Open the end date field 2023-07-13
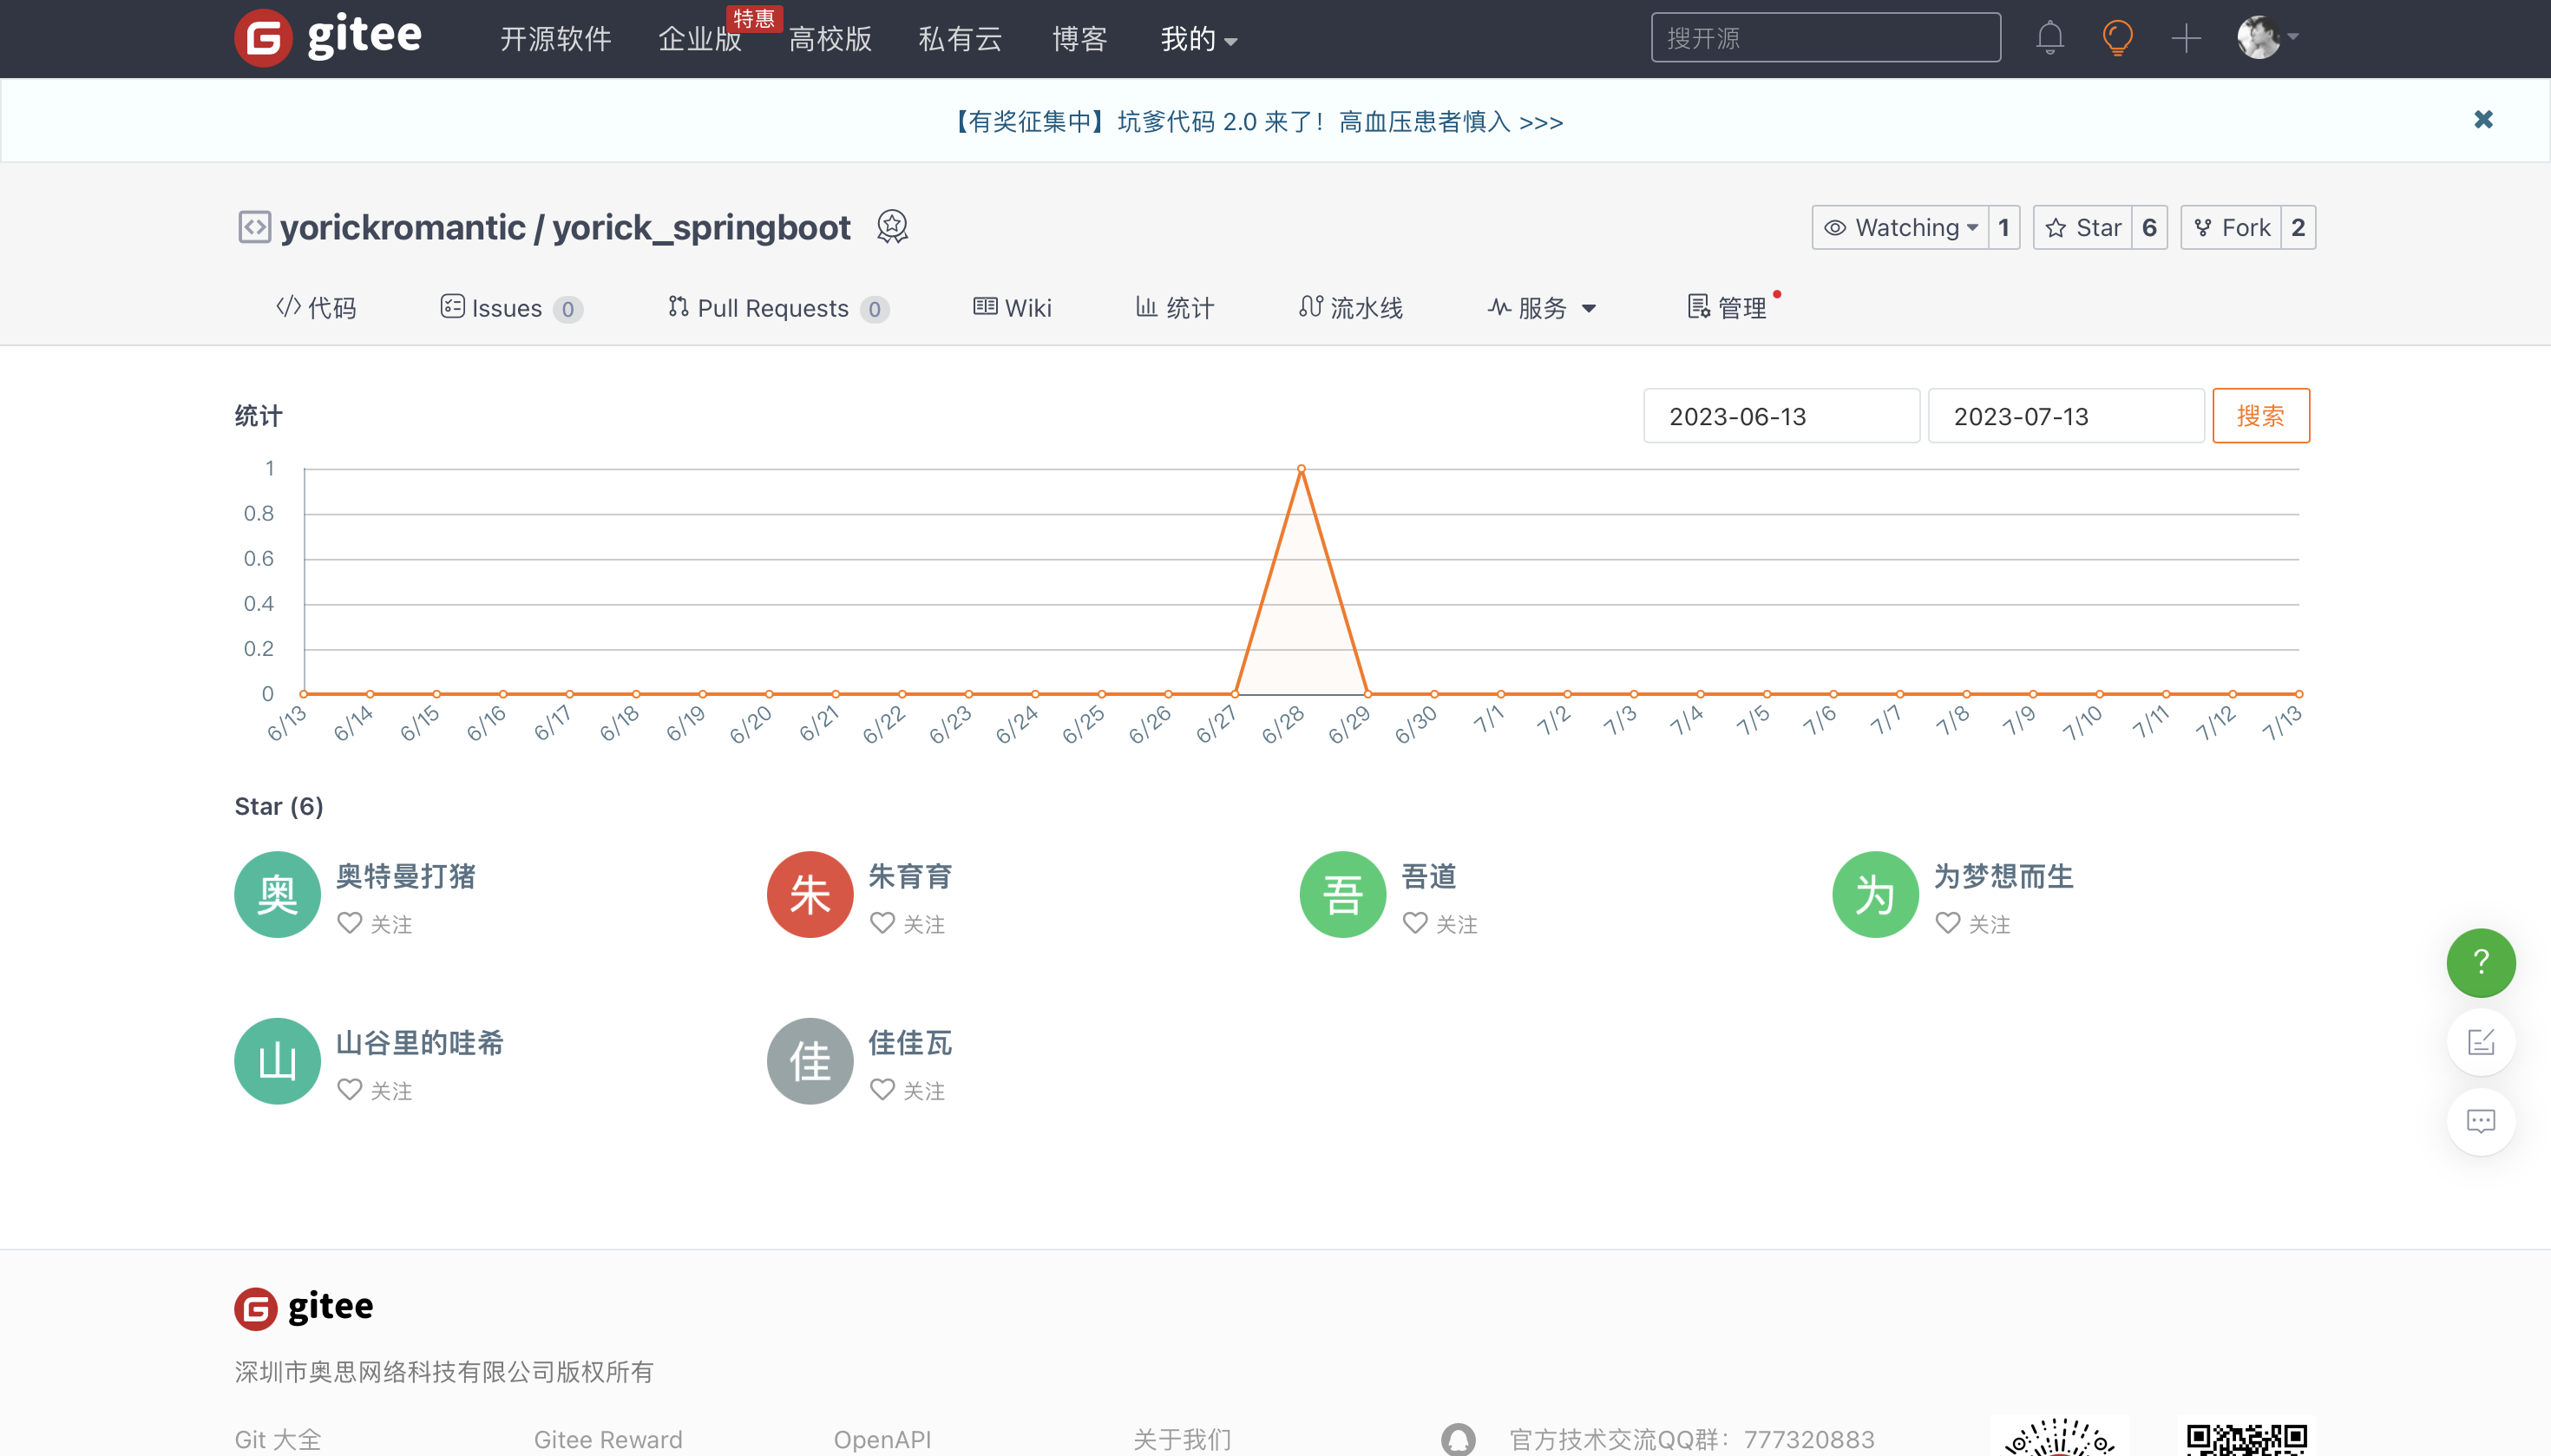The height and width of the screenshot is (1456, 2551). tap(2066, 416)
